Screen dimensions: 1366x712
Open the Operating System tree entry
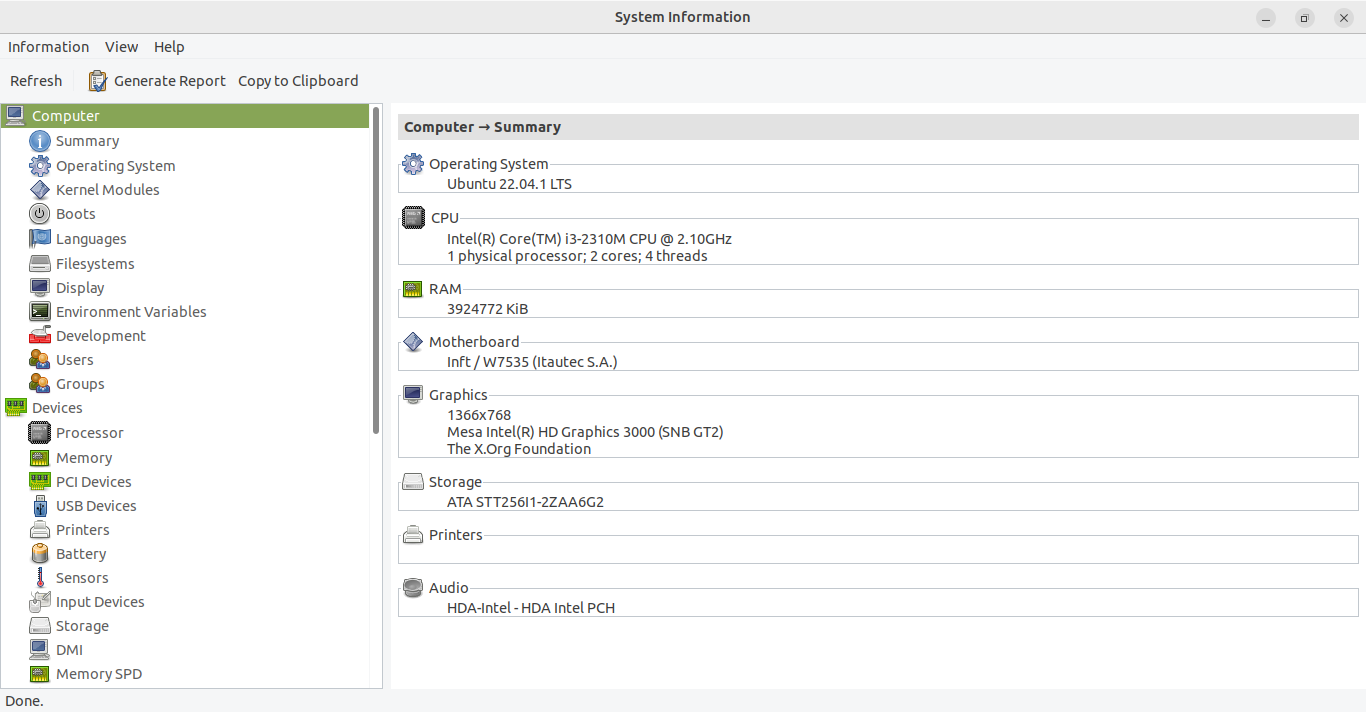[x=116, y=166]
